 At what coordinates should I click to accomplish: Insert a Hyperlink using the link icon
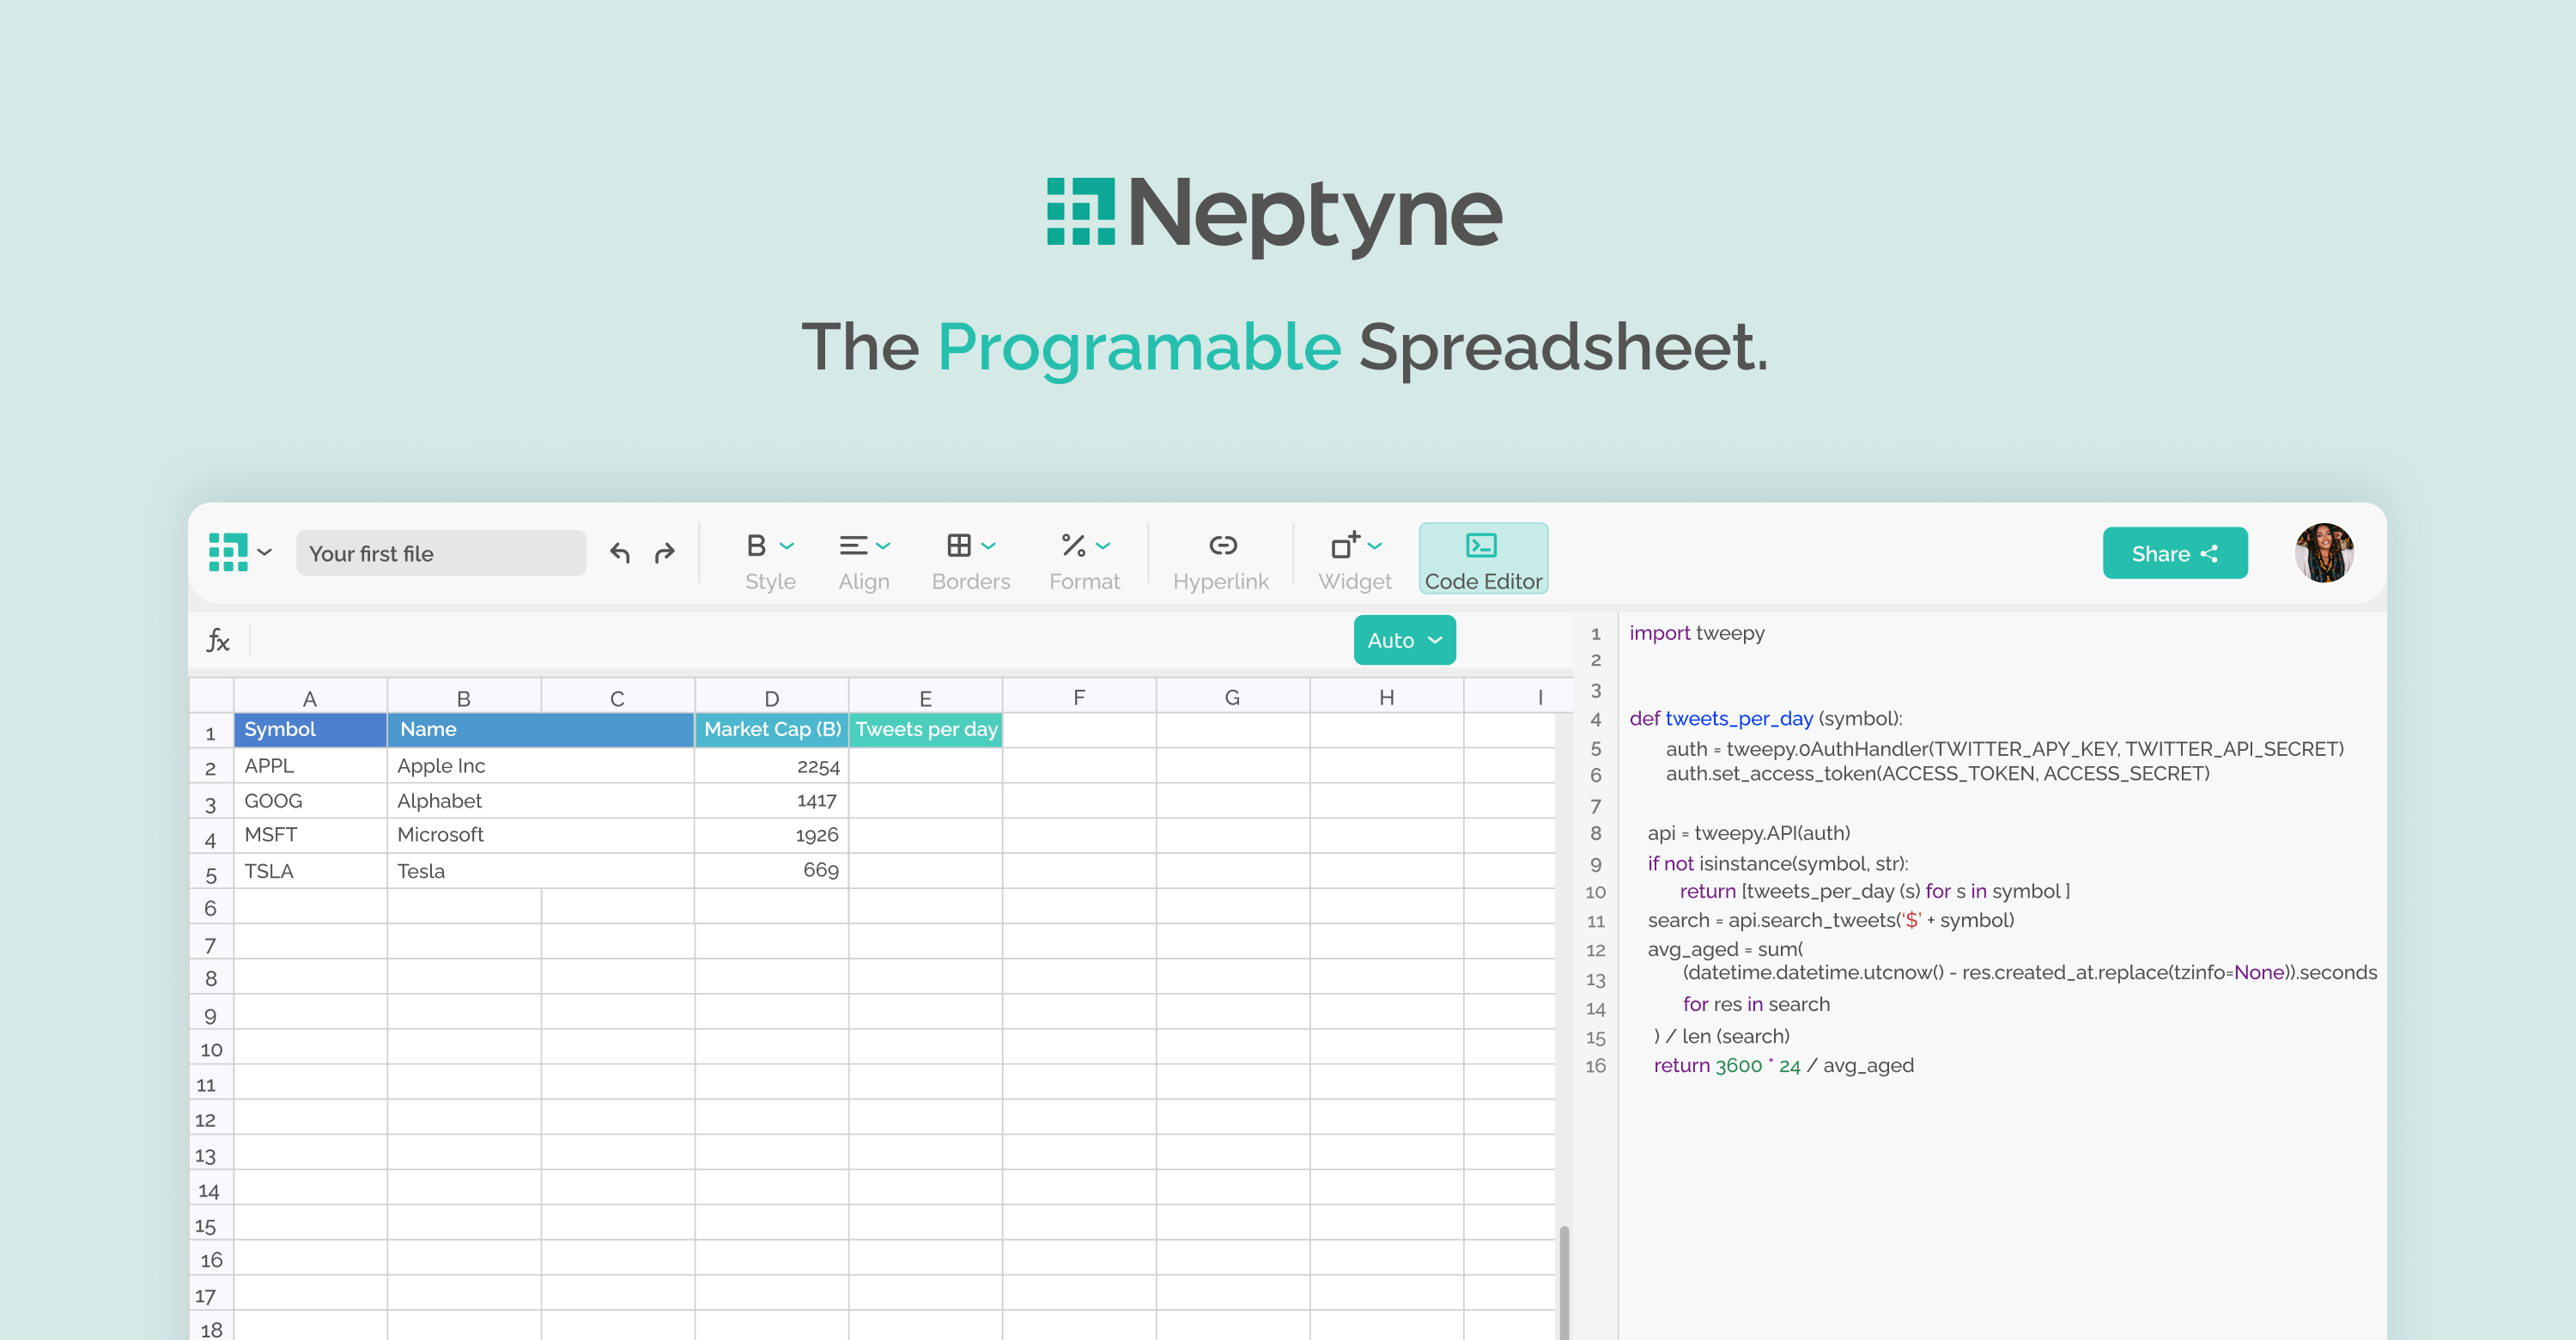coord(1222,546)
